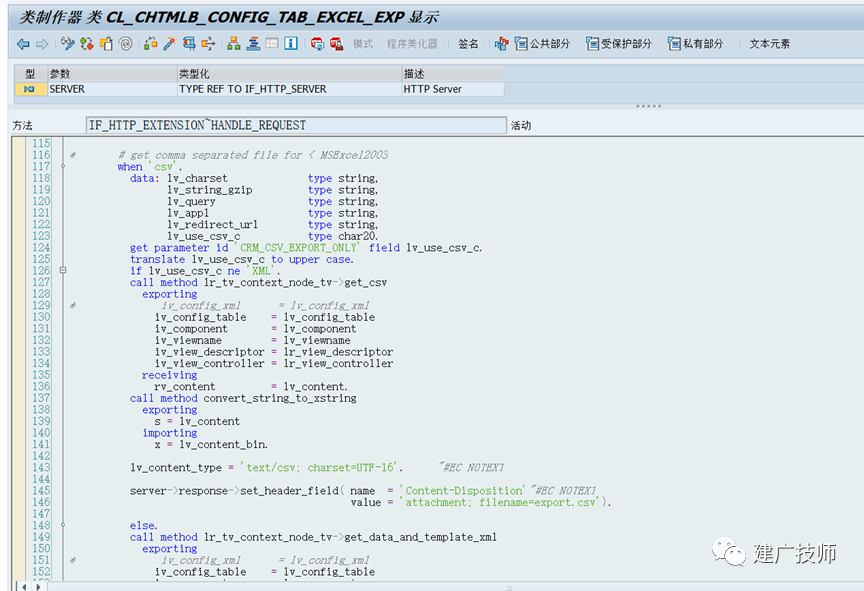Image resolution: width=864 pixels, height=591 pixels.
Task: Select the HTTP Server description cell
Action: pos(453,89)
